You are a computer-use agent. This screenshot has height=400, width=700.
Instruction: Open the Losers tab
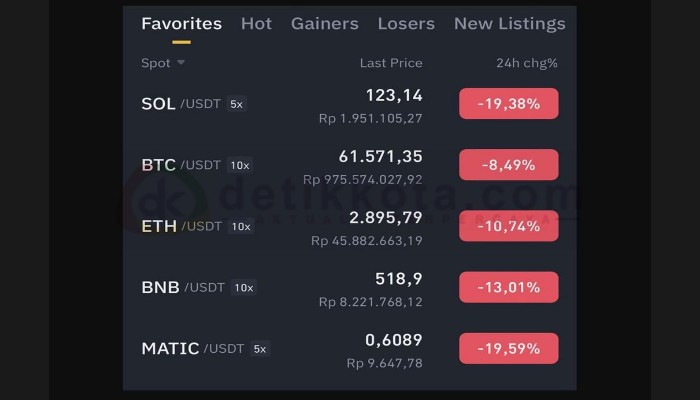(x=406, y=24)
